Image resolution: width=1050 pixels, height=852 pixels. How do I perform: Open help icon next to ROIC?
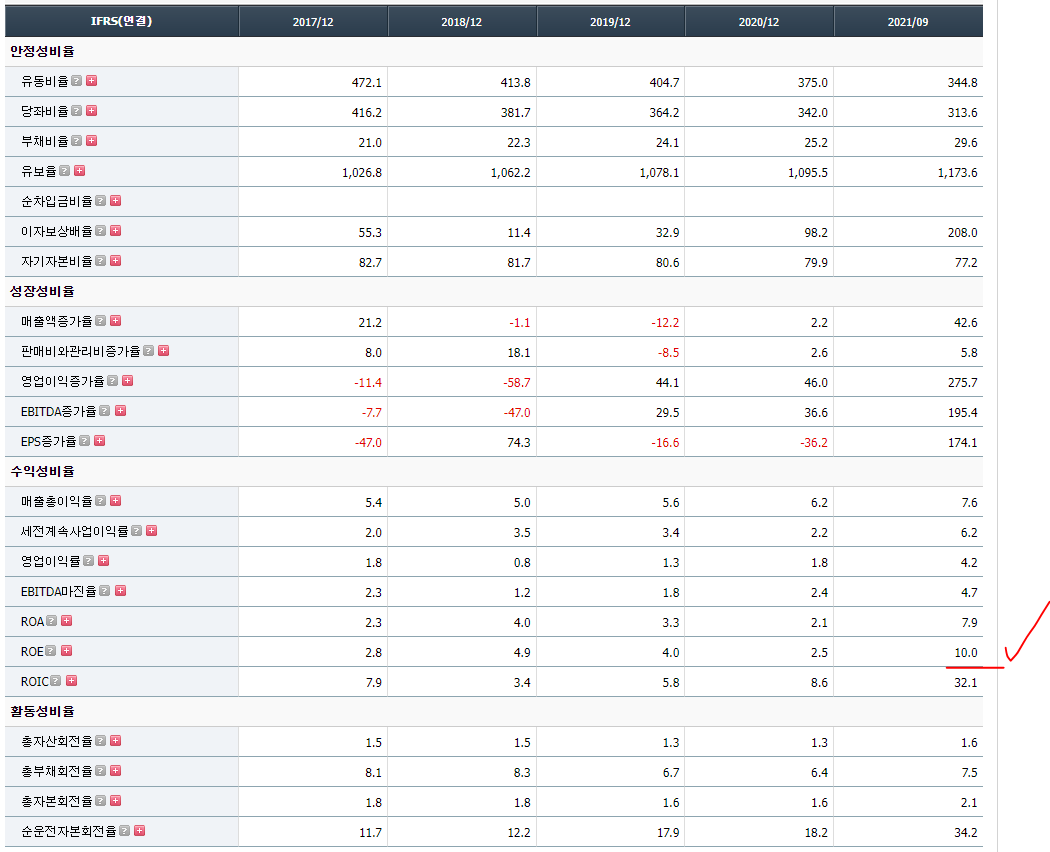pyautogui.click(x=56, y=681)
